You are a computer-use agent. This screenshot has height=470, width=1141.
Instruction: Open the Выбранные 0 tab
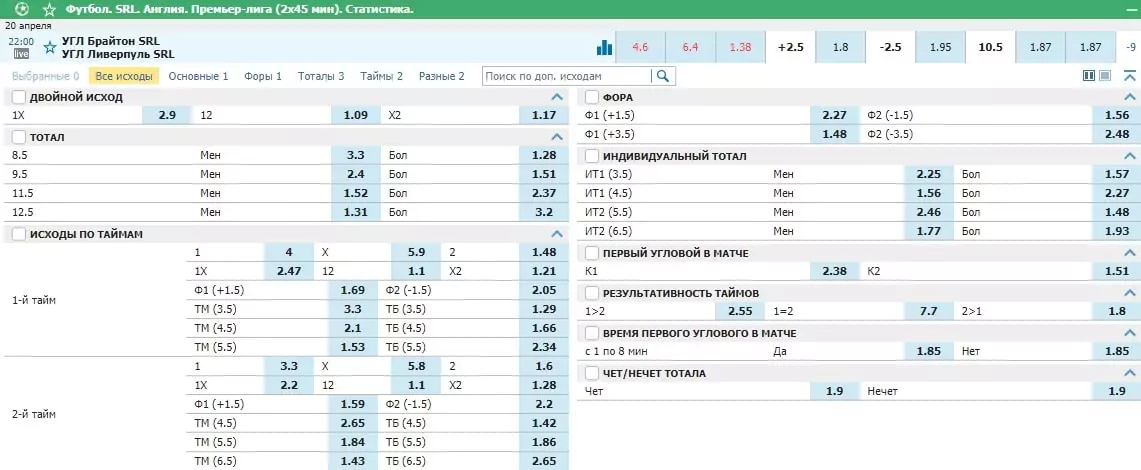46,76
